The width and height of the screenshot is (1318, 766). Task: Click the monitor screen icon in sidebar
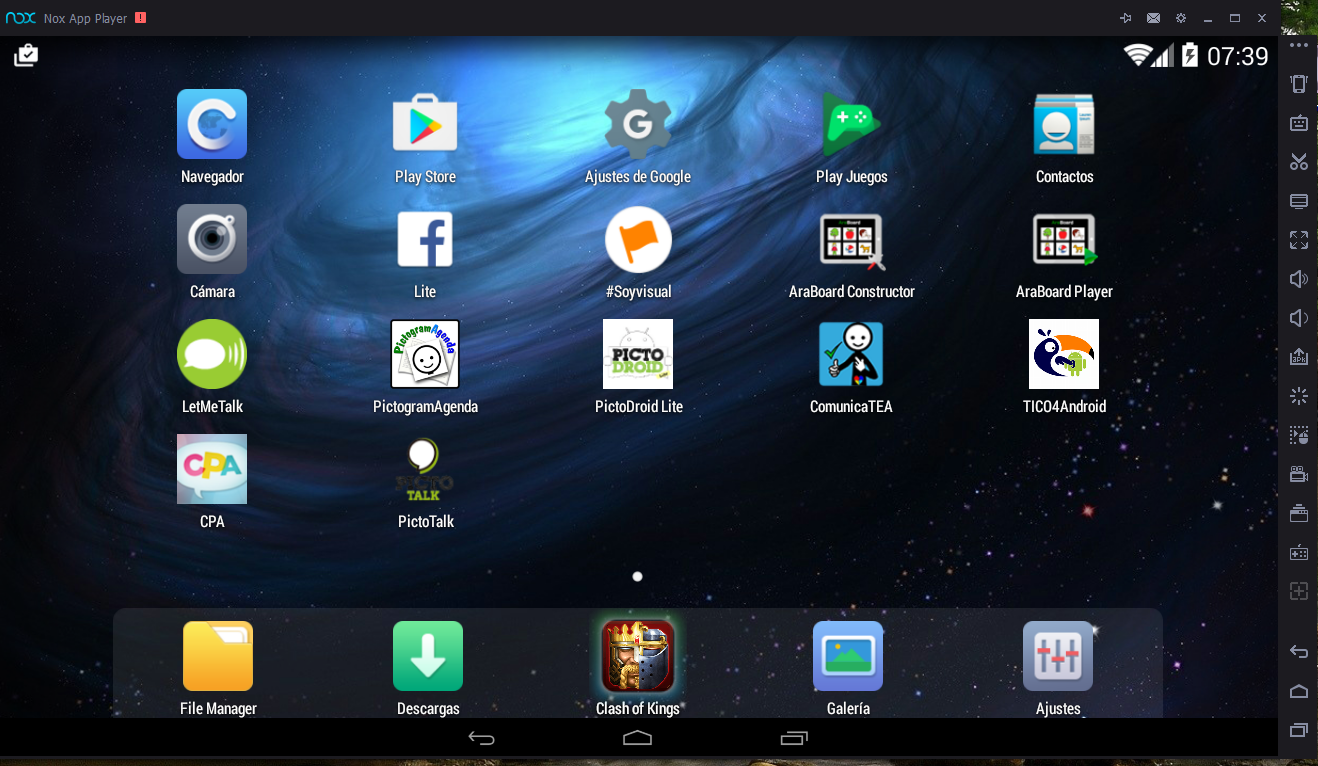pos(1299,201)
